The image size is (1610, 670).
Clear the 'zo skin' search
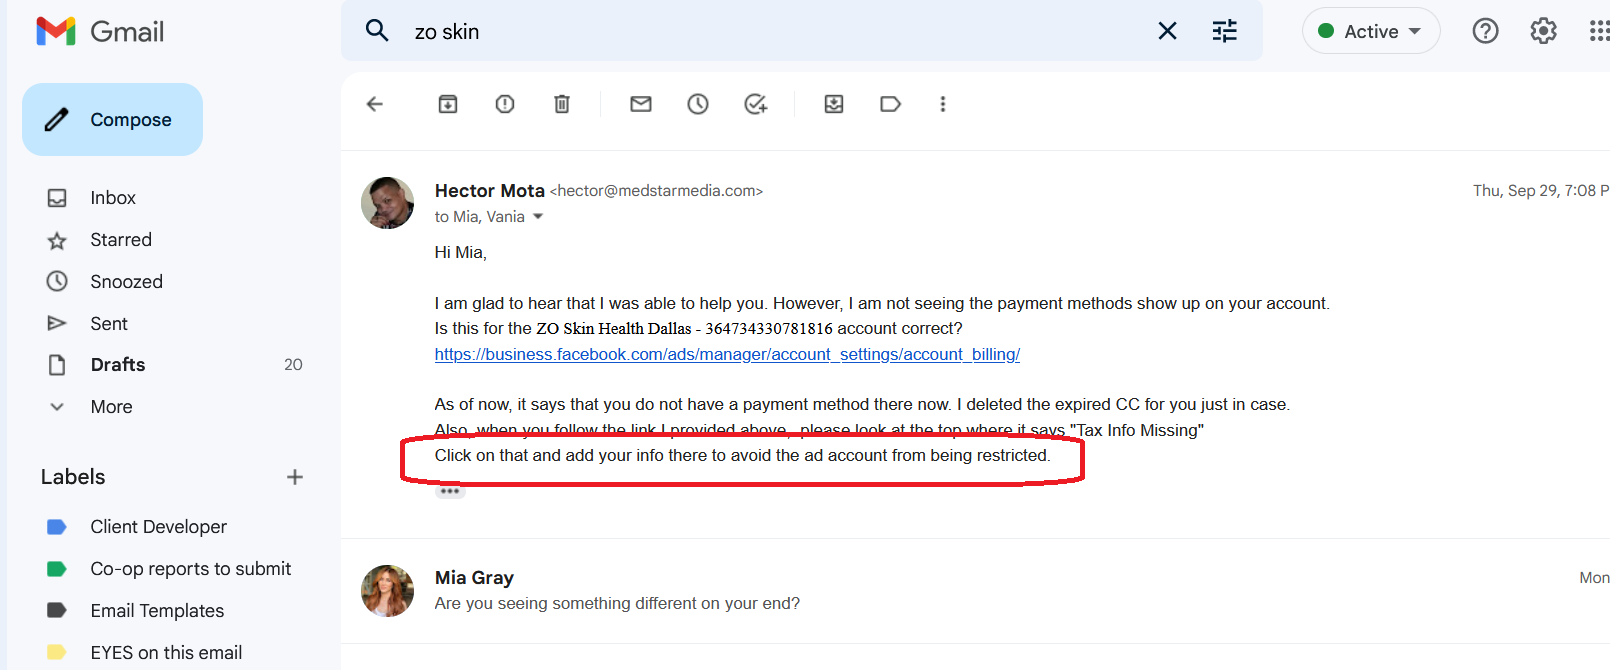[1167, 31]
